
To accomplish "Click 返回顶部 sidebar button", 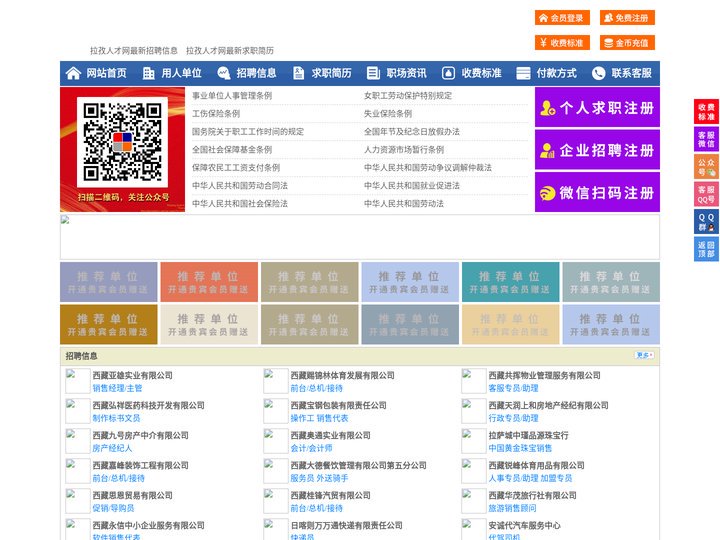I will [706, 249].
